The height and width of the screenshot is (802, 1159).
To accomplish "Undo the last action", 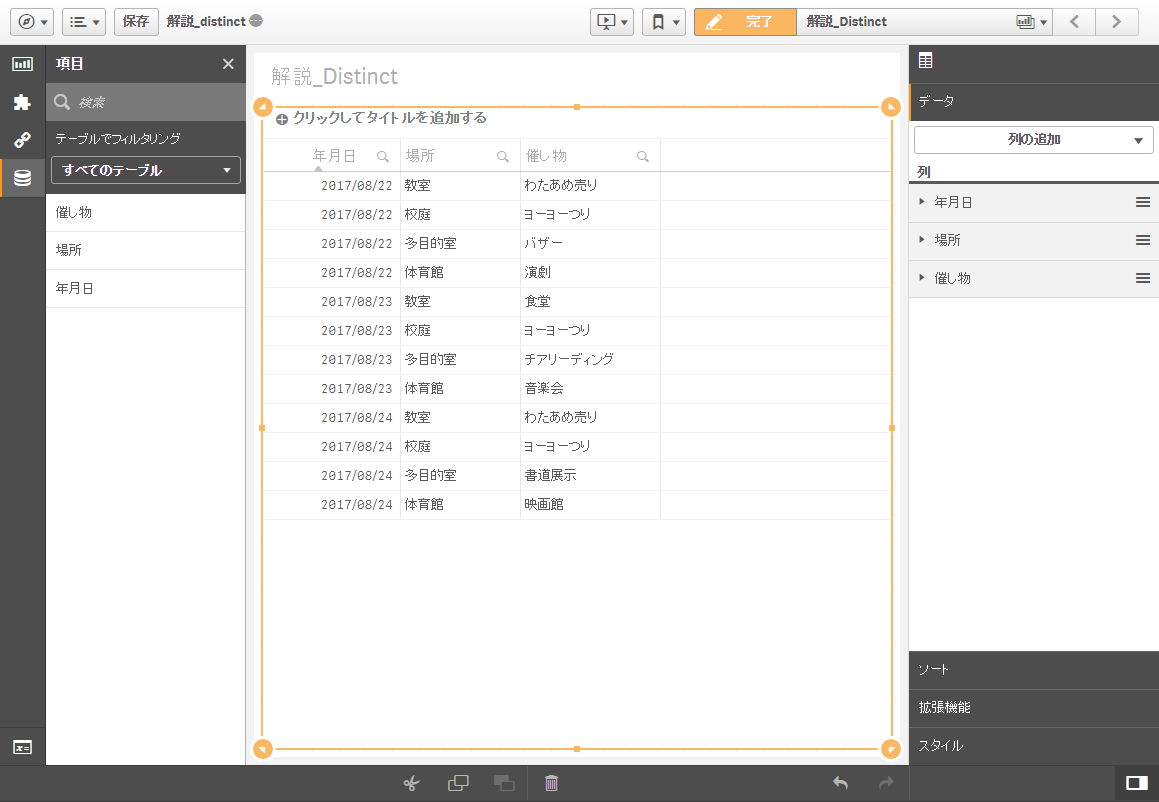I will [x=840, y=783].
